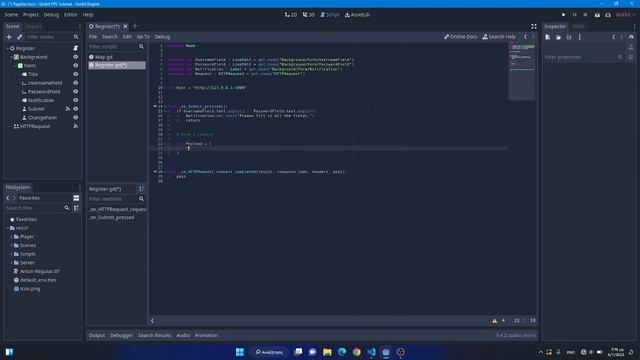
Task: Expand the Scripts folder
Action: click(x=11, y=254)
